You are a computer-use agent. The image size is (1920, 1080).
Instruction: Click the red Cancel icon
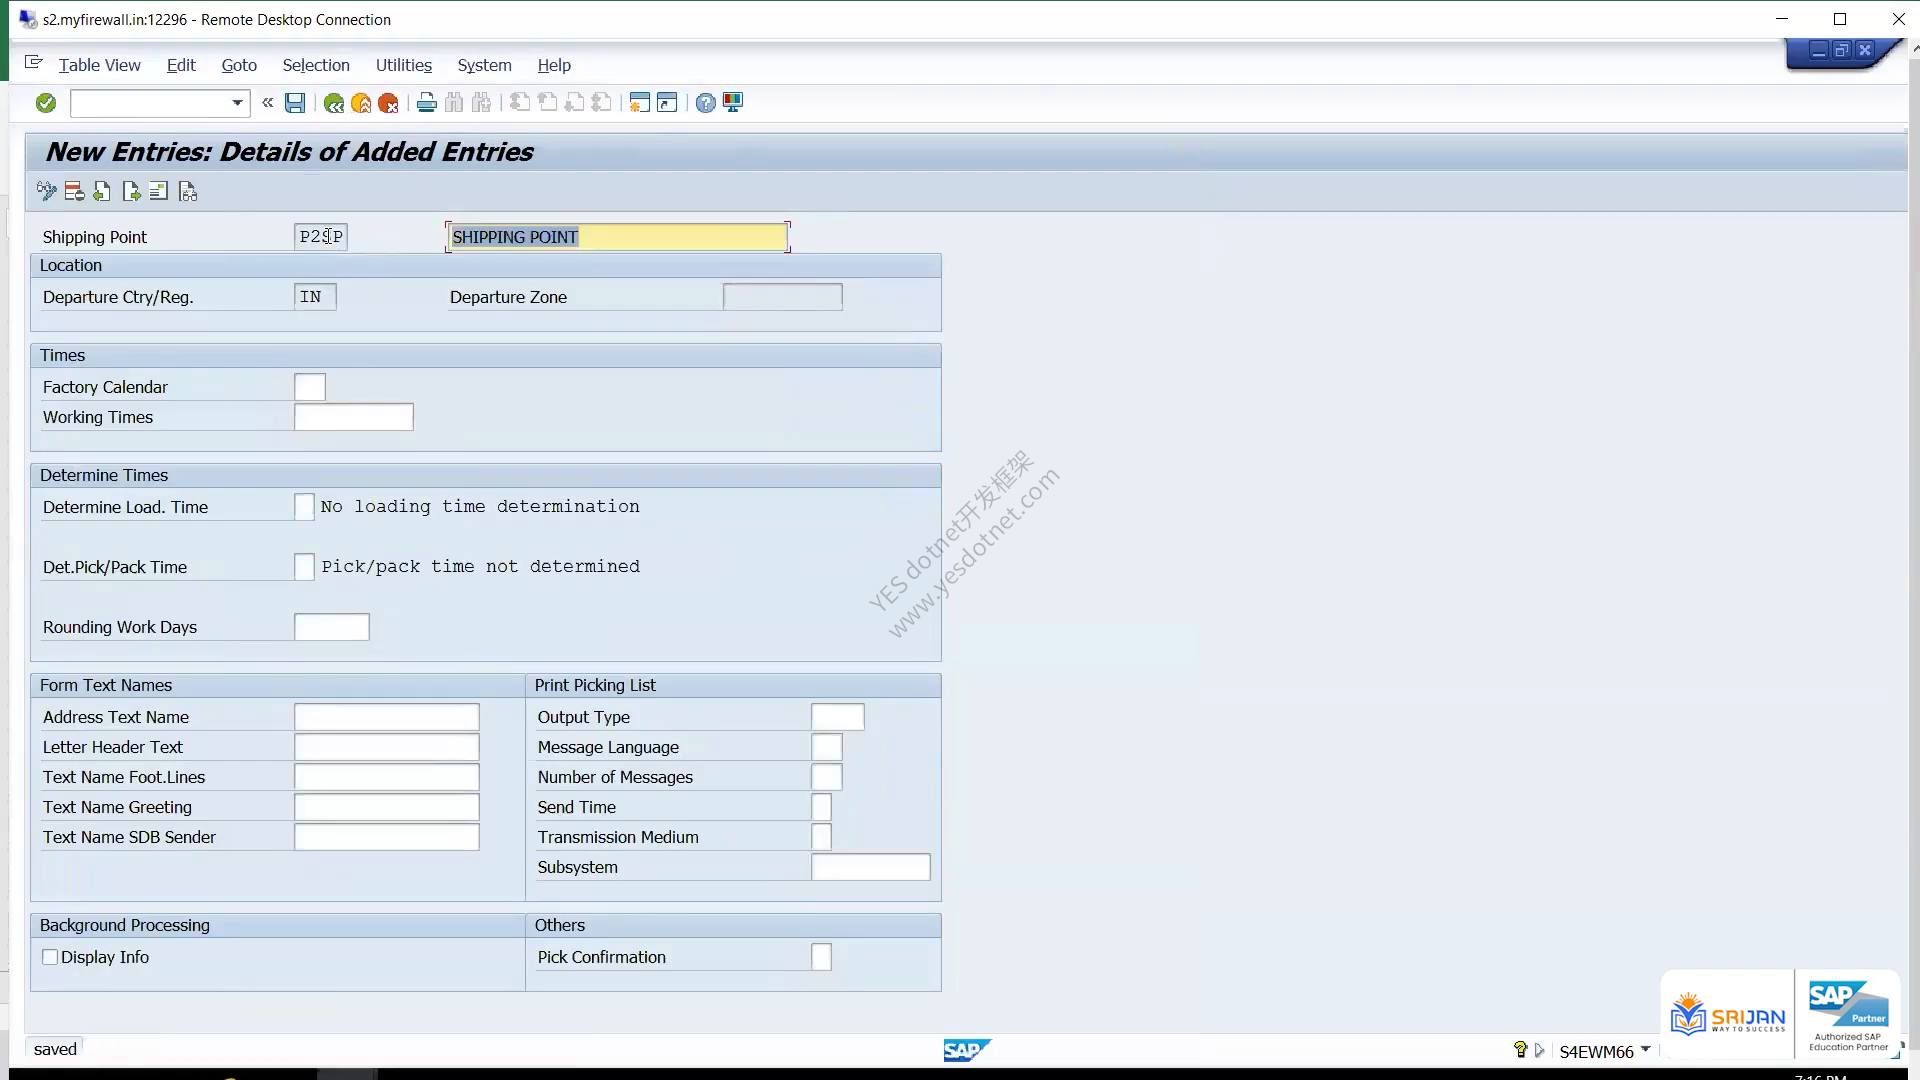pos(389,103)
